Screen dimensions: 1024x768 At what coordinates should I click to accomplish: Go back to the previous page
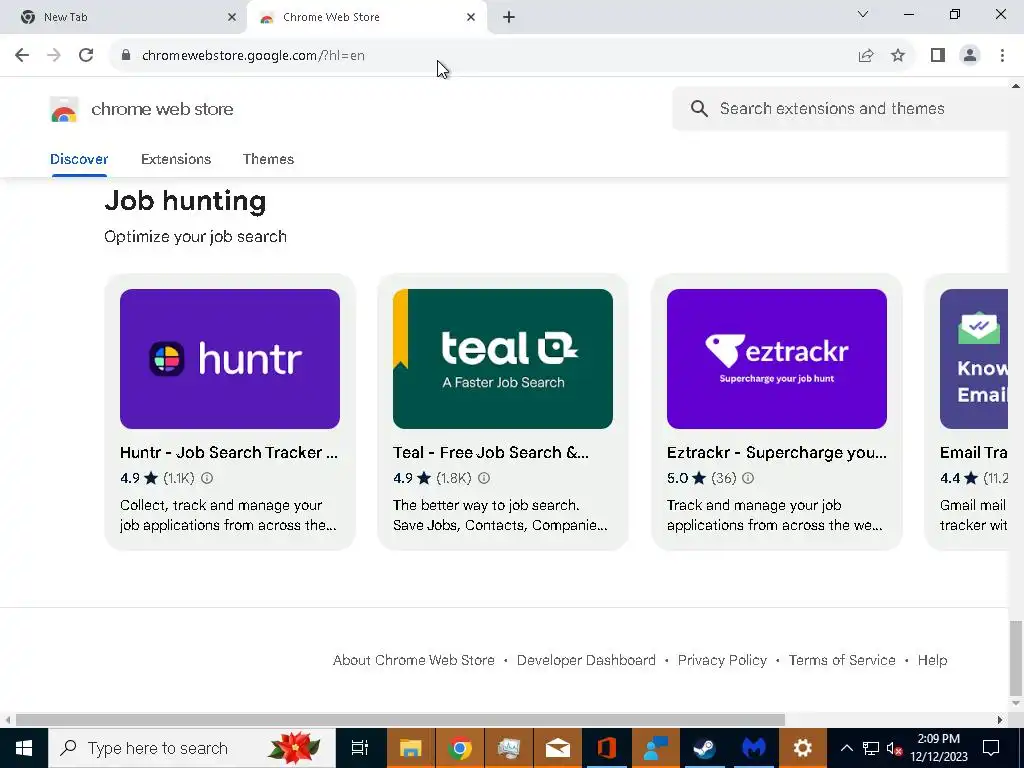[22, 56]
